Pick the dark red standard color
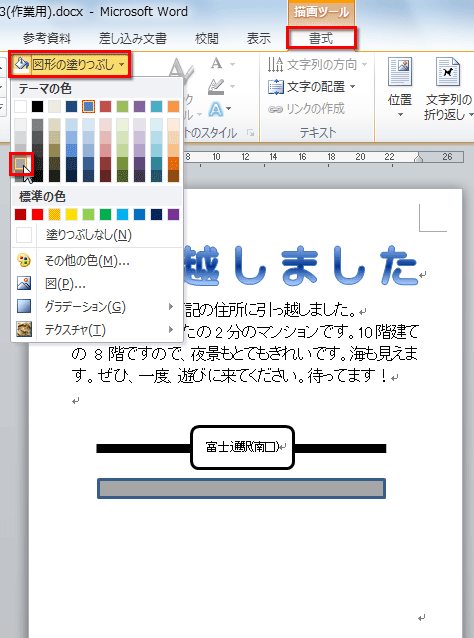The height and width of the screenshot is (638, 474). pyautogui.click(x=20, y=214)
